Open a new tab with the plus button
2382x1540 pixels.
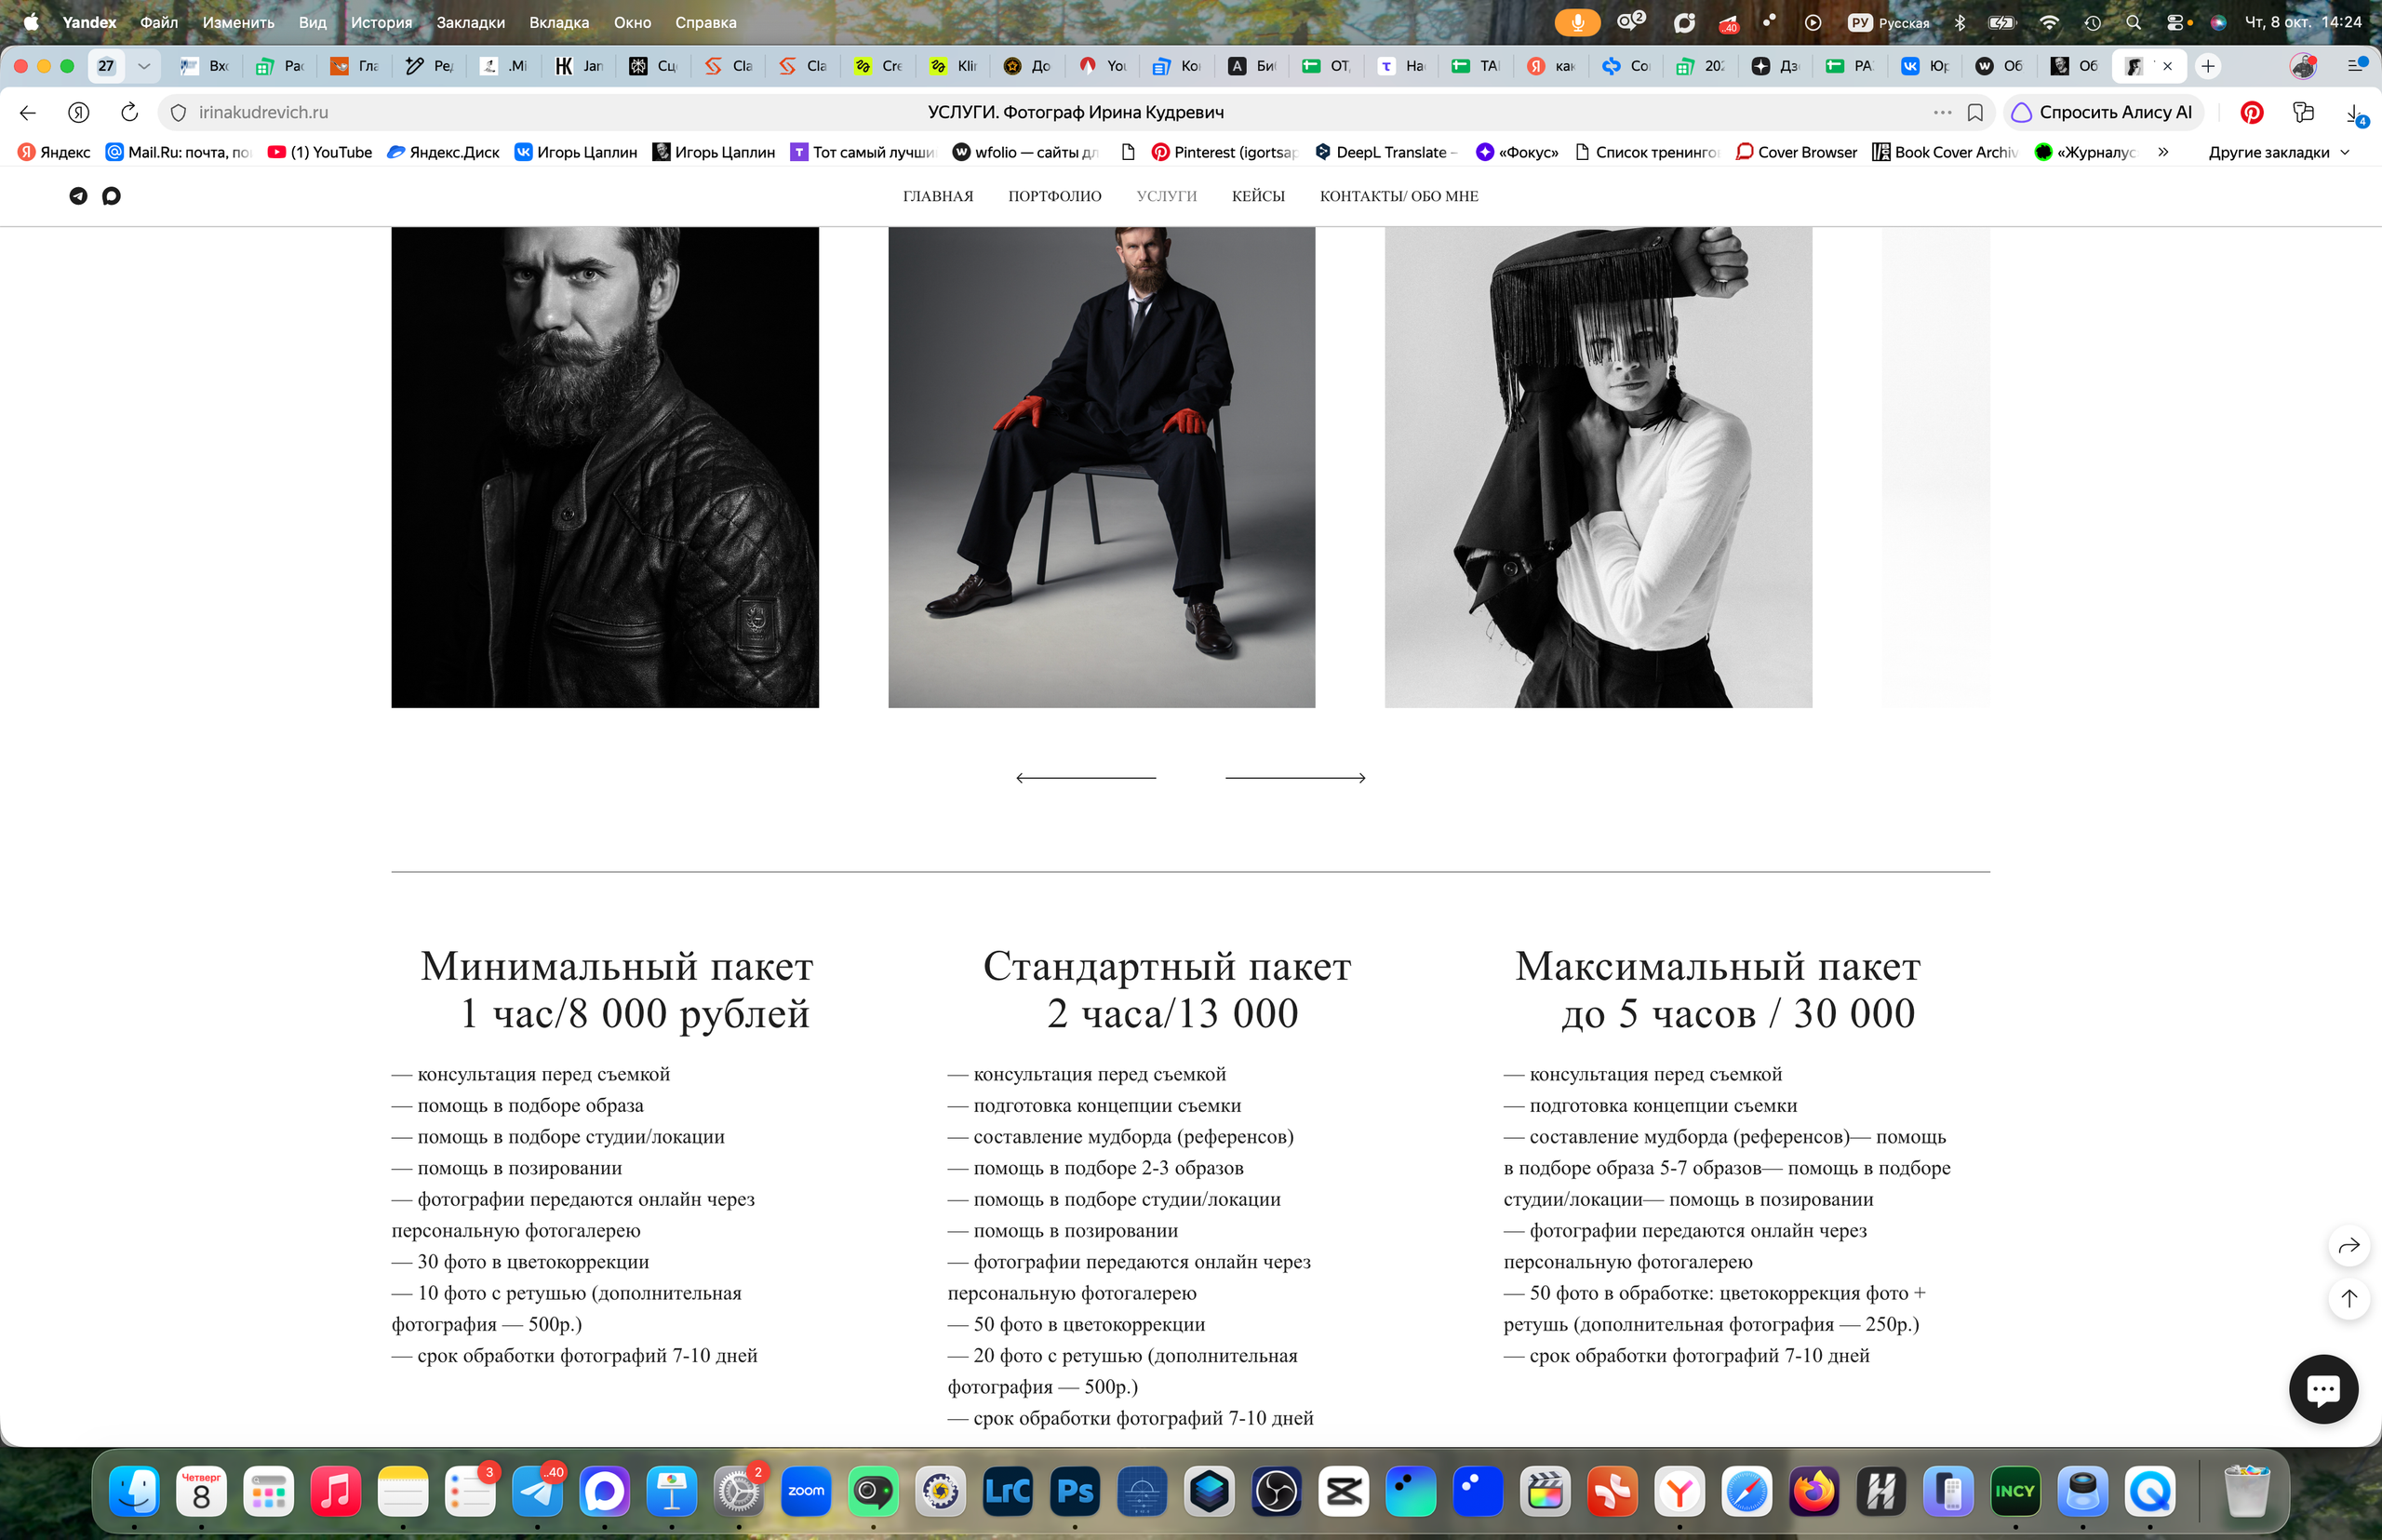[2208, 66]
